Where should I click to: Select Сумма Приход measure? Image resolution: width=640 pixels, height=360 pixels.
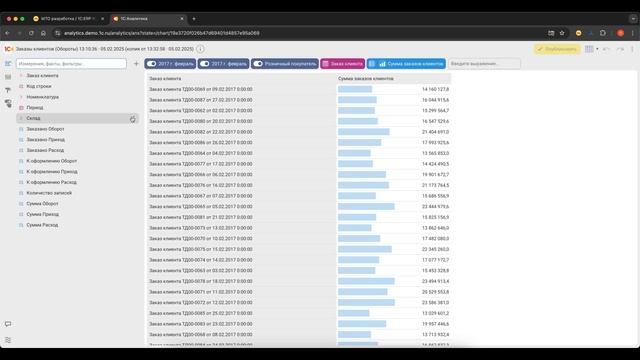tap(42, 214)
